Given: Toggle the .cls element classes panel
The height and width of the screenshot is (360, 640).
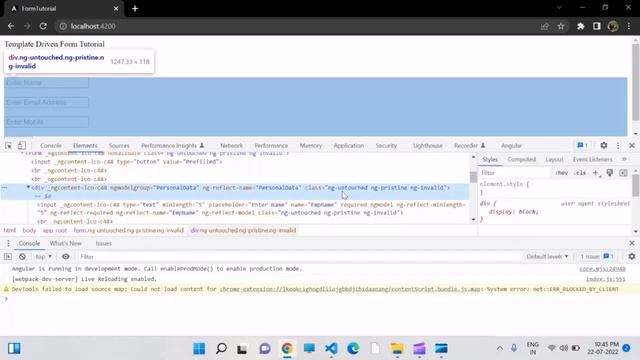Looking at the screenshot, I should (x=580, y=173).
